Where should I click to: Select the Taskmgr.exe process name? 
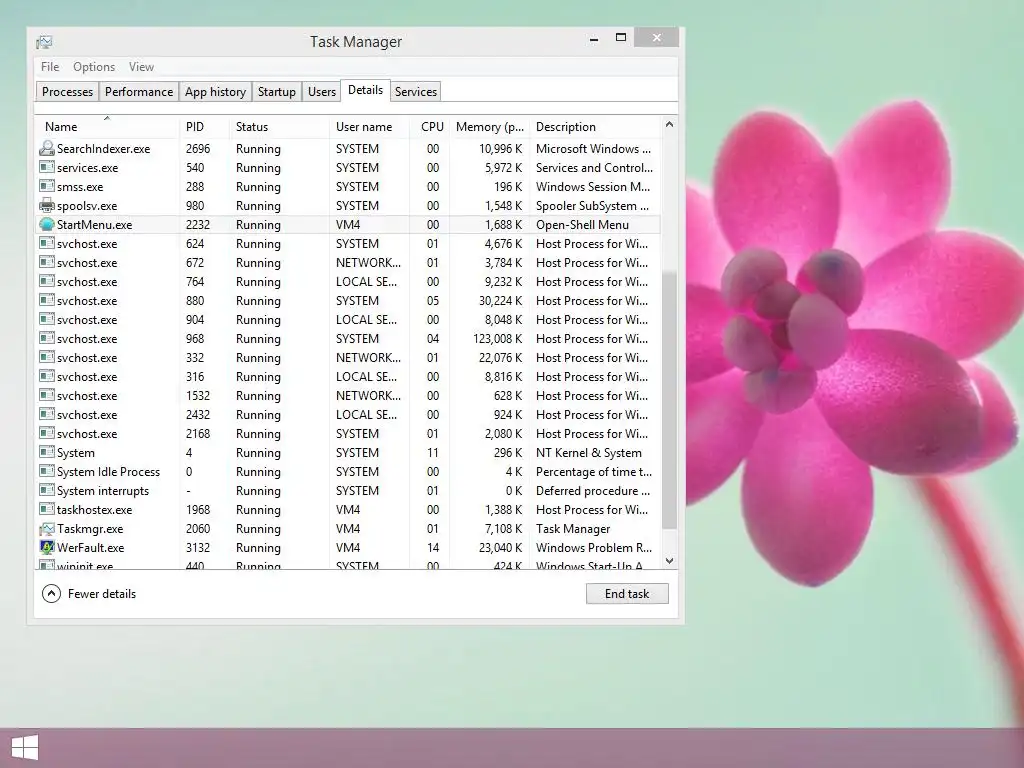point(89,528)
